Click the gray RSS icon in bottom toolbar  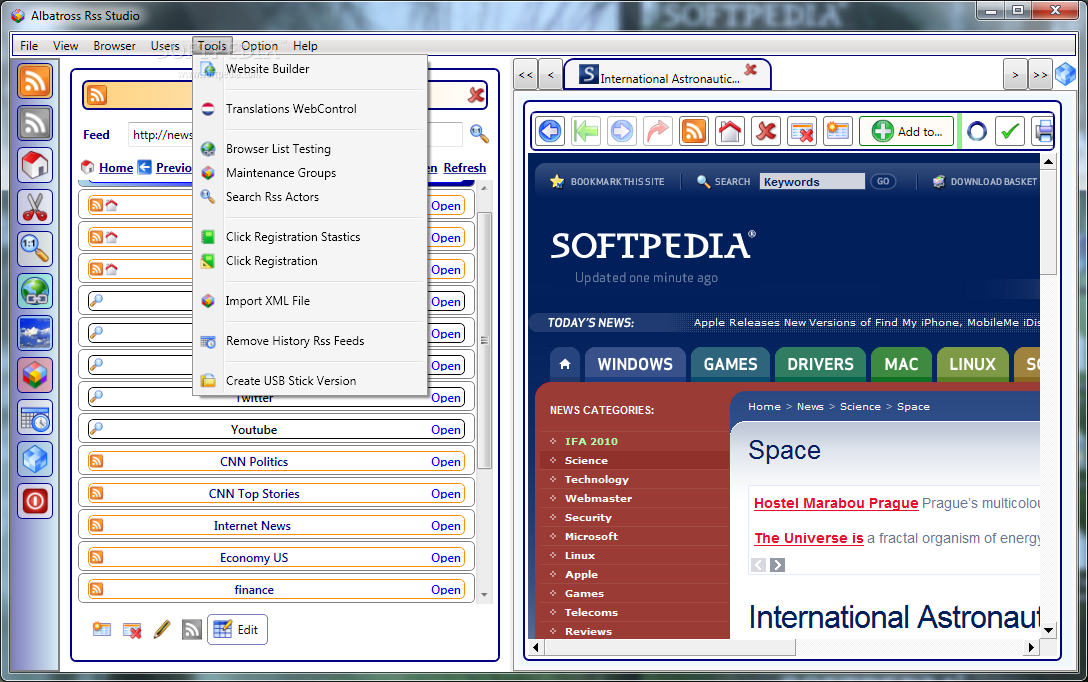click(192, 629)
